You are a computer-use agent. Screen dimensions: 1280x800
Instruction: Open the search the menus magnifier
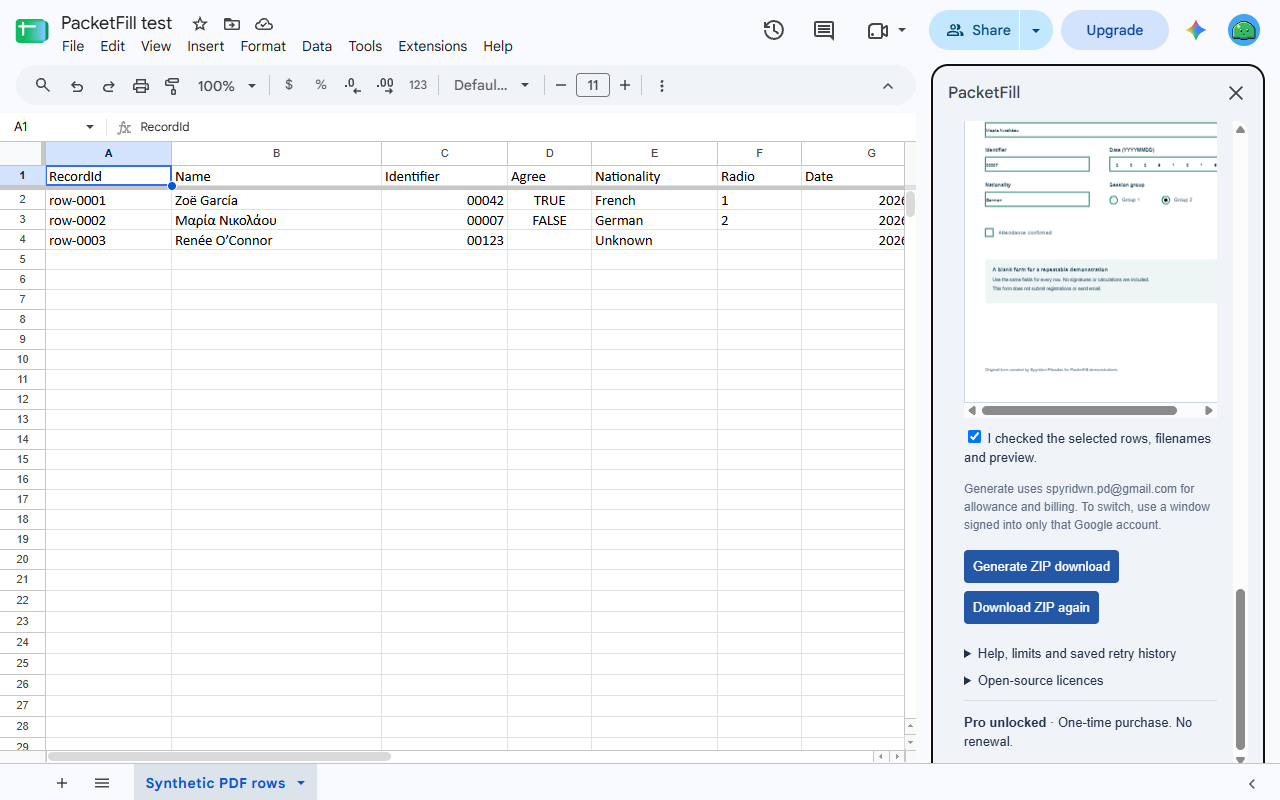pos(43,85)
